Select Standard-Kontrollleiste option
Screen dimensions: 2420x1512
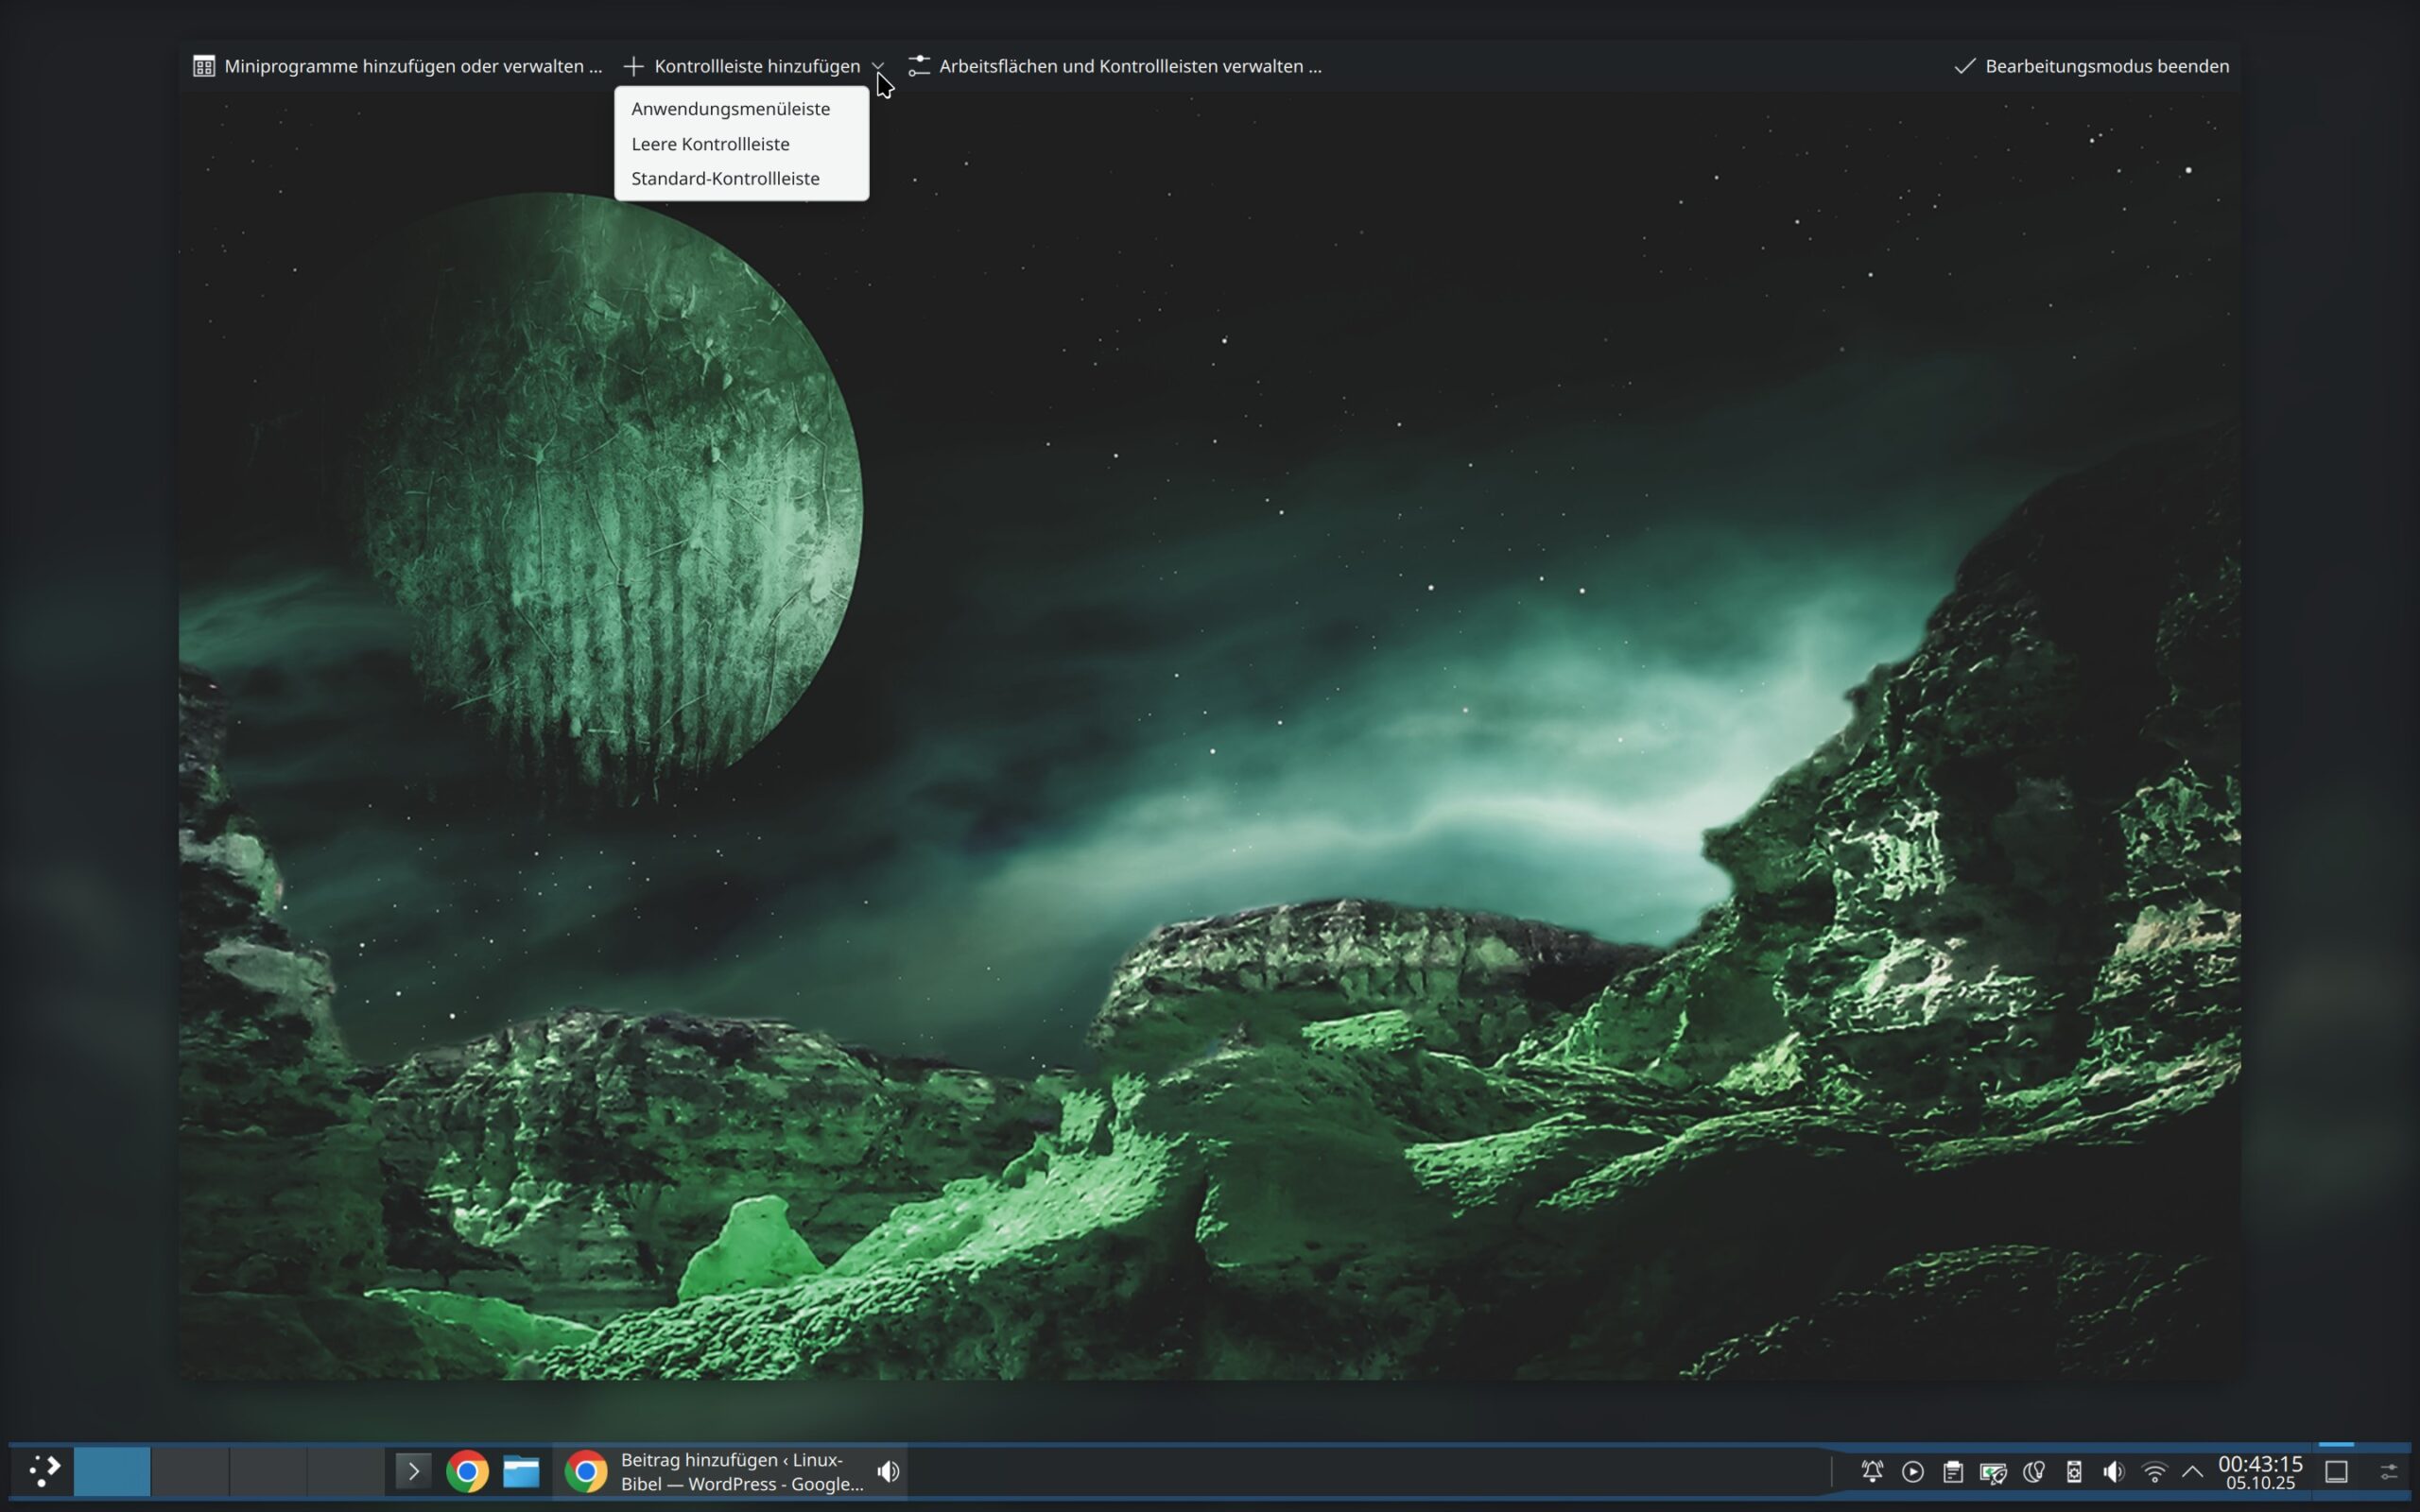pos(725,179)
